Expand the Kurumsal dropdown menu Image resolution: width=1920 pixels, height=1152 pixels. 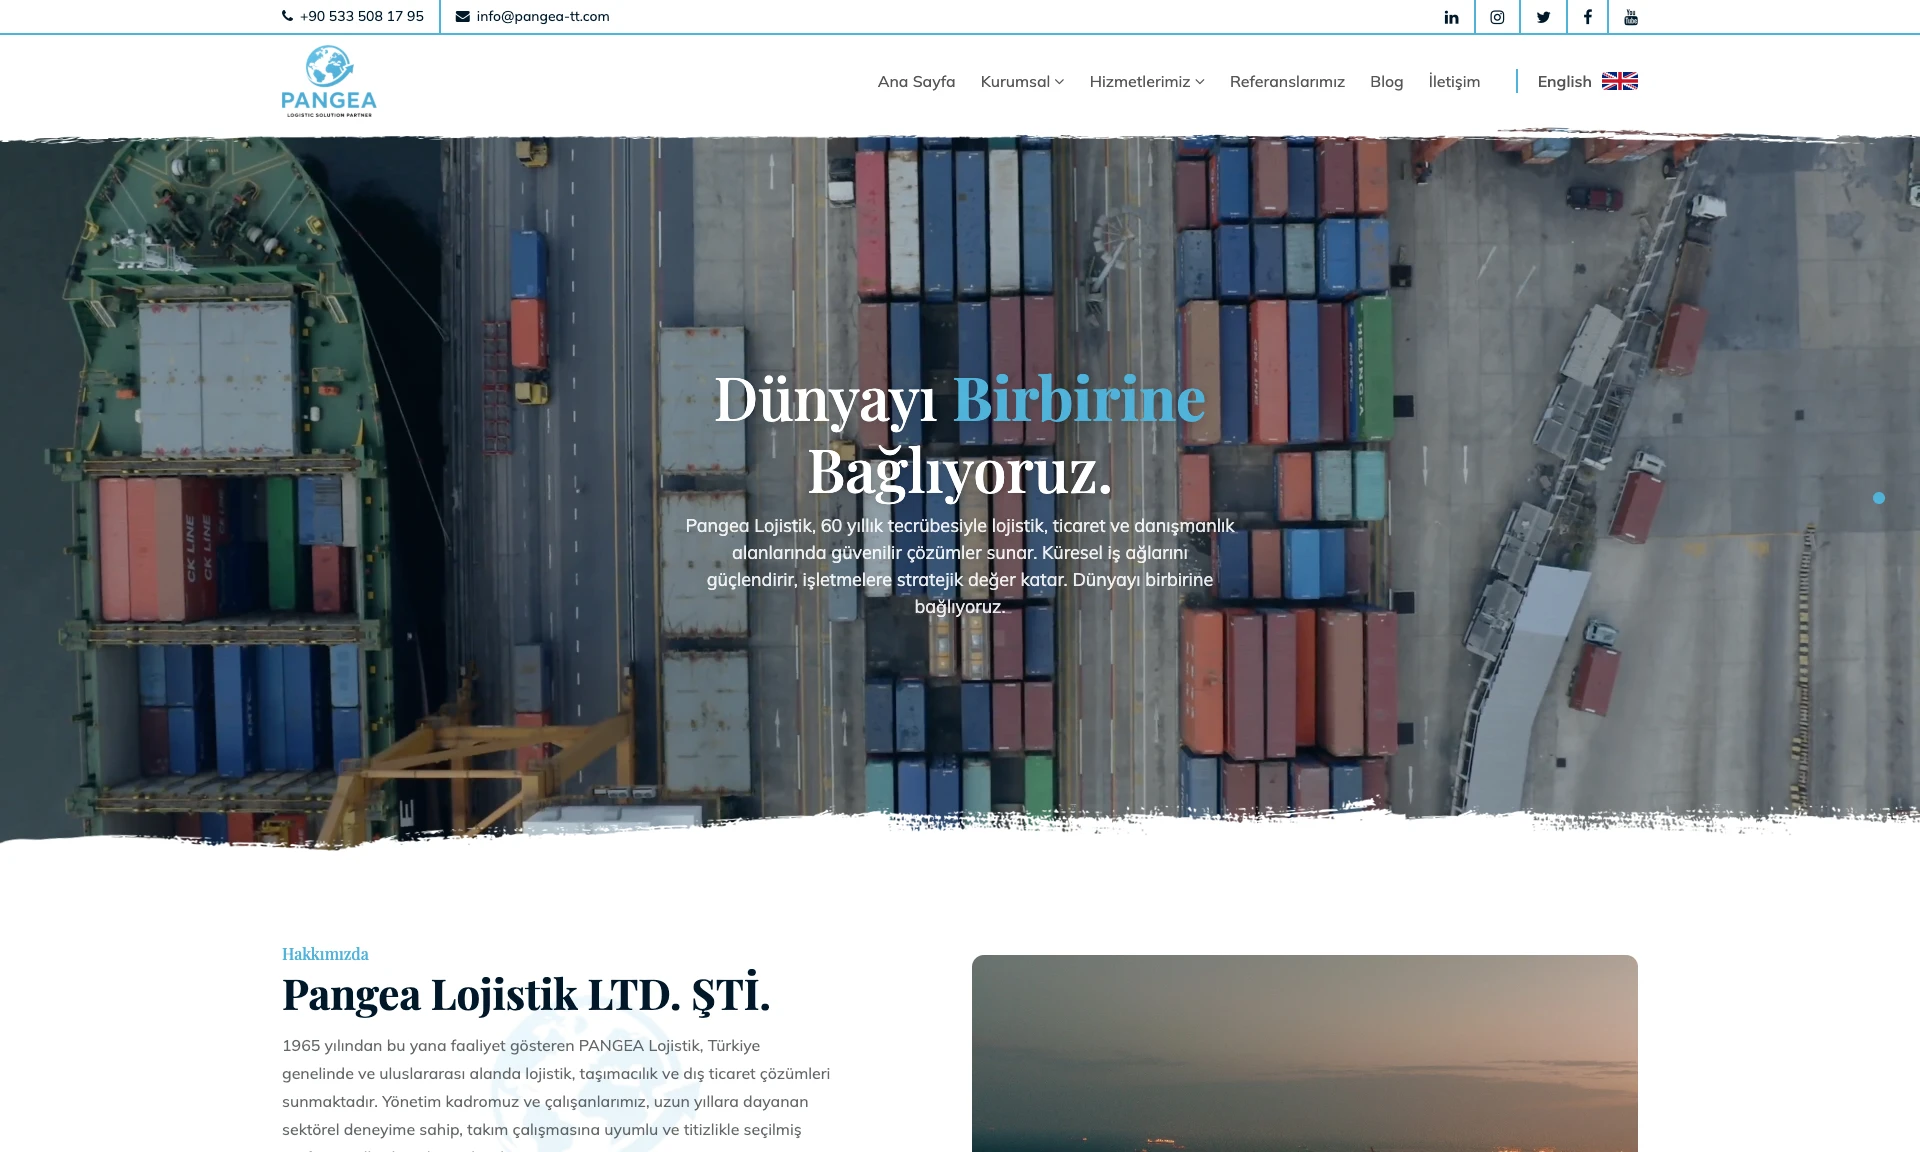pos(1022,82)
